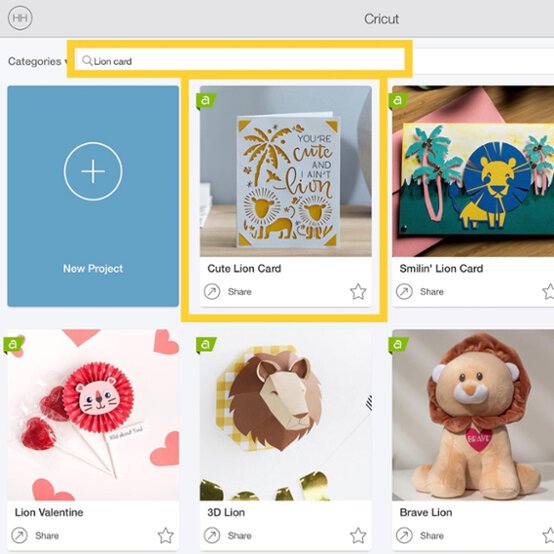Click the Share label under 3D Lion
The height and width of the screenshot is (554, 554).
pyautogui.click(x=240, y=536)
